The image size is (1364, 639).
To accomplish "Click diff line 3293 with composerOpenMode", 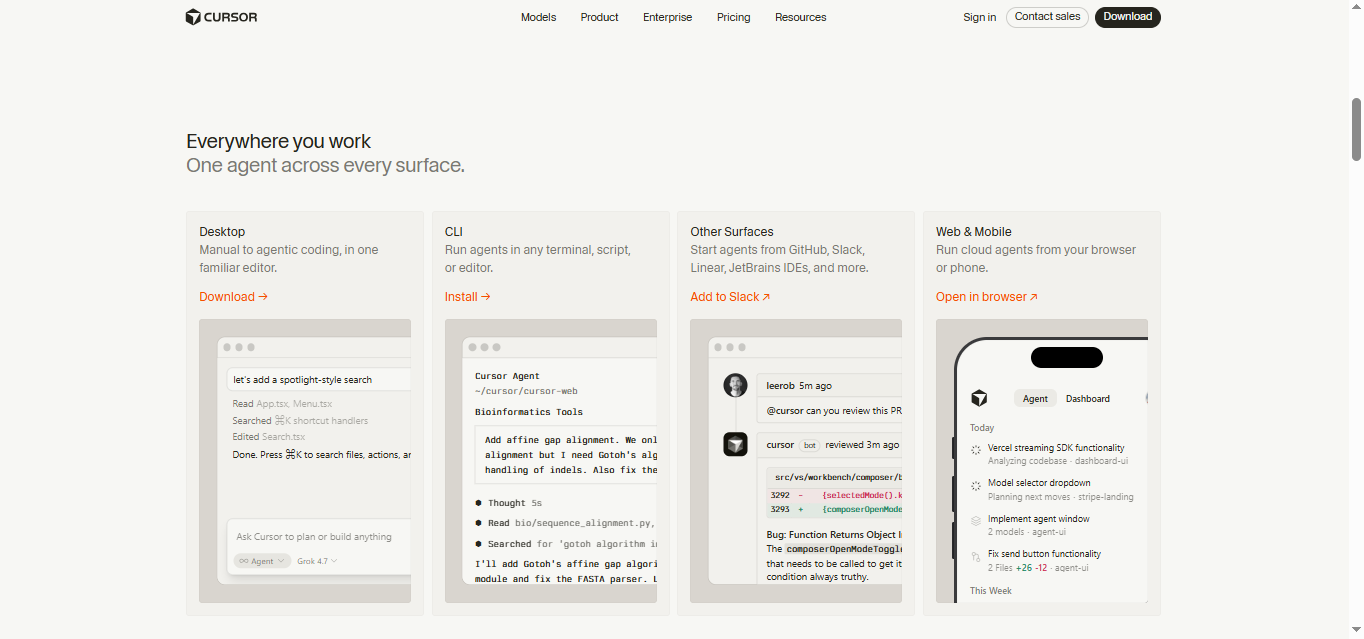I will point(836,509).
